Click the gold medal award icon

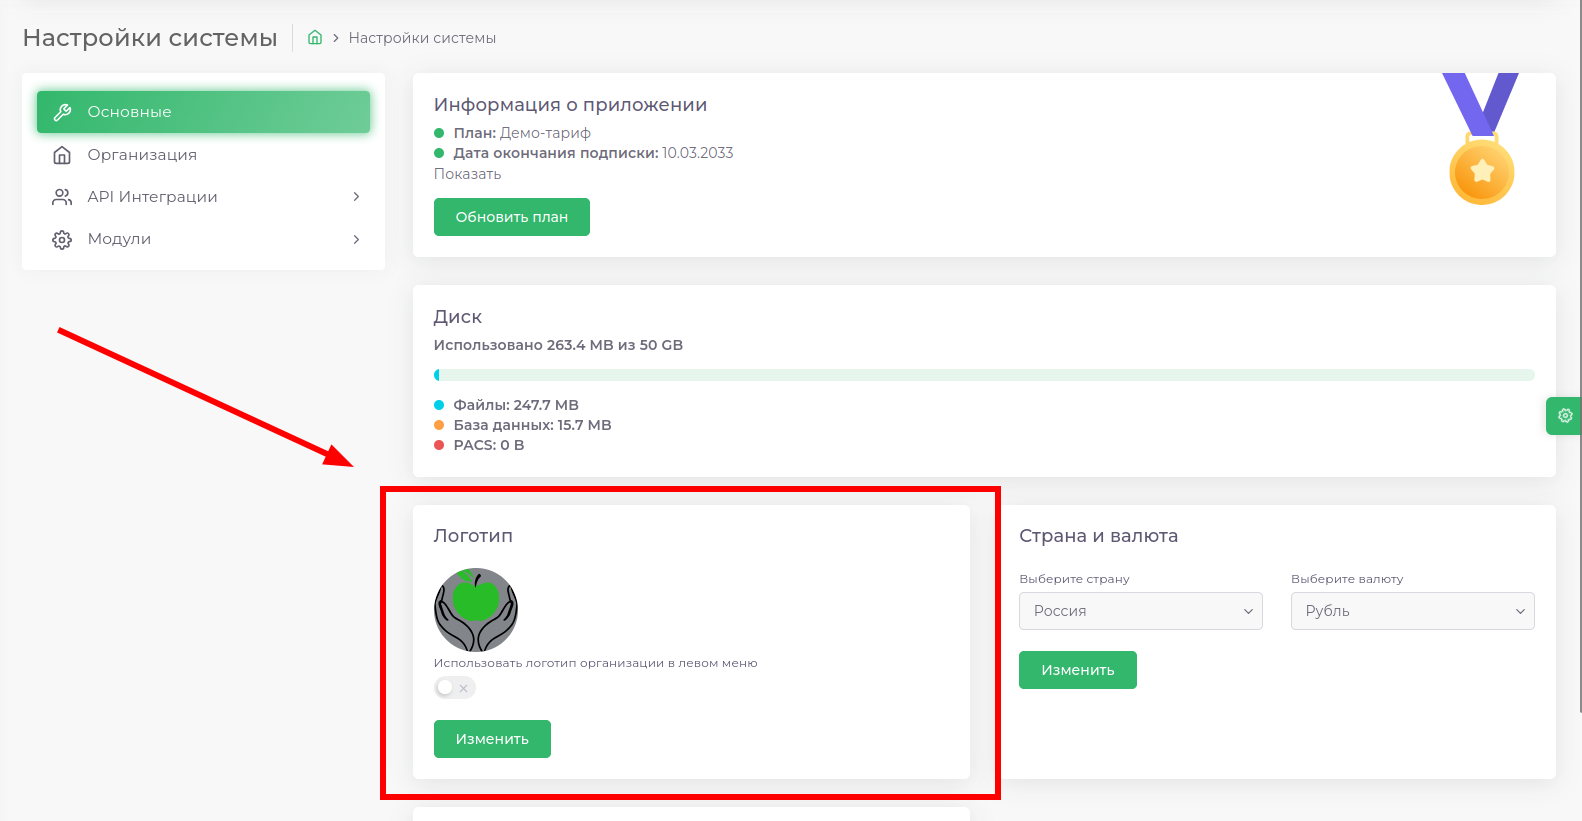point(1481,140)
